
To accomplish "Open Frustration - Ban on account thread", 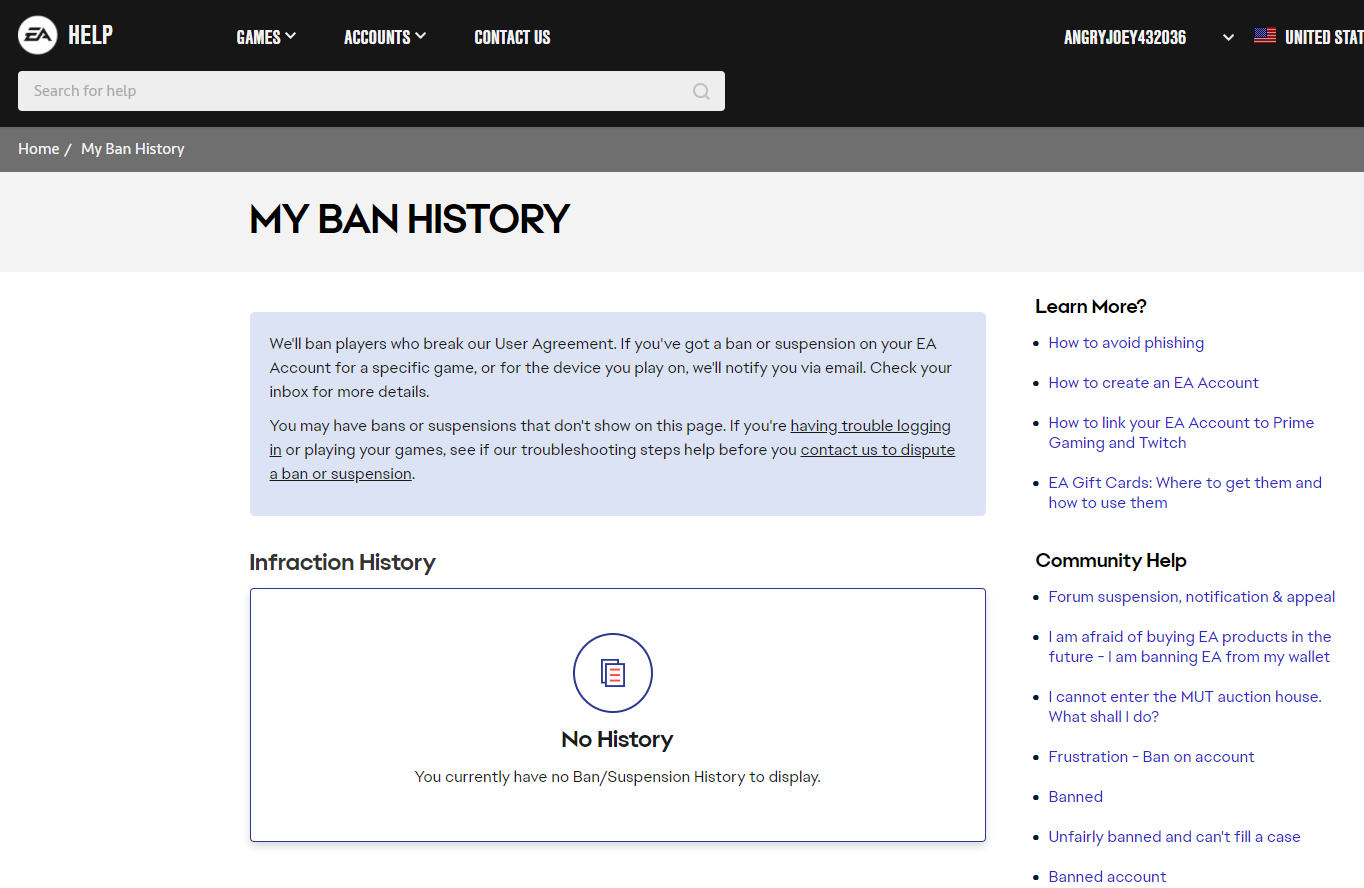I will (x=1151, y=757).
